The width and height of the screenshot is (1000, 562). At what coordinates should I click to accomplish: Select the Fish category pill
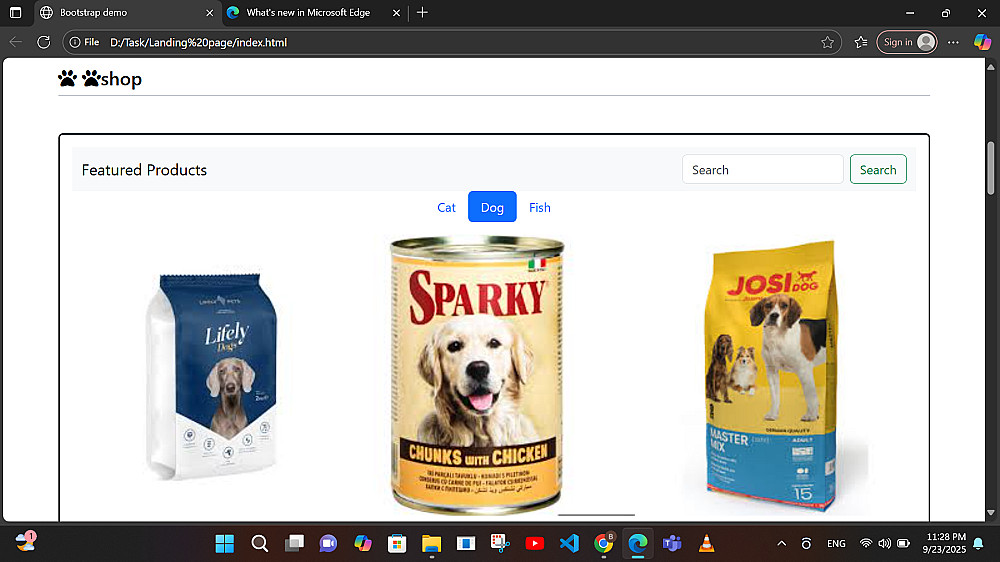pyautogui.click(x=540, y=207)
